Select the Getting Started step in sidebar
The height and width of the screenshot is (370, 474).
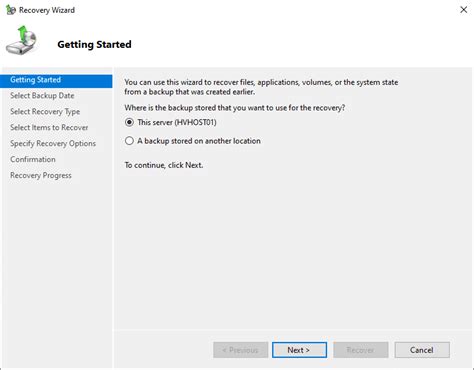(x=56, y=80)
